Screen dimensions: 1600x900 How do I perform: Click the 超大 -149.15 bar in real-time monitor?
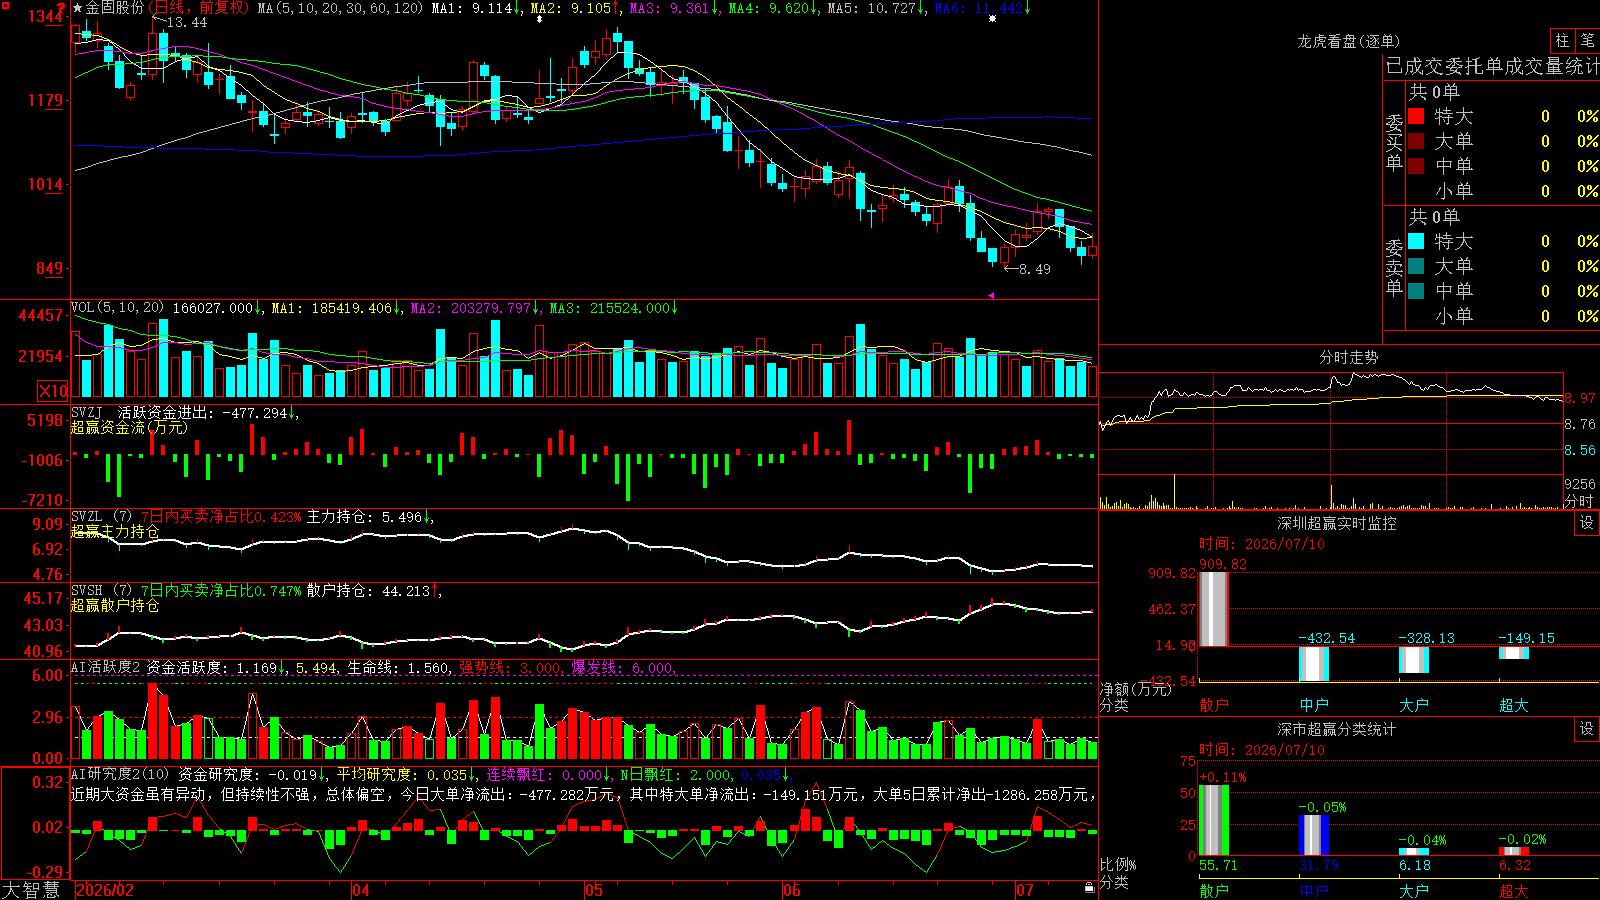[1514, 653]
